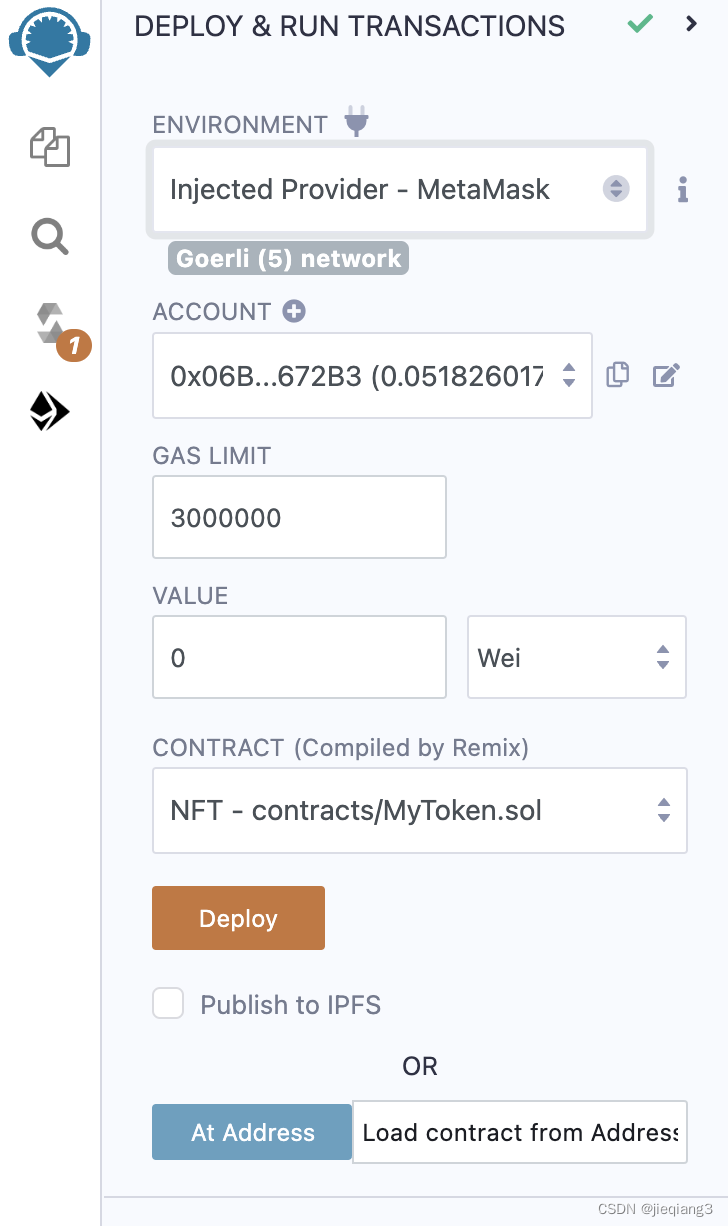Click the At Address button

(x=252, y=1132)
